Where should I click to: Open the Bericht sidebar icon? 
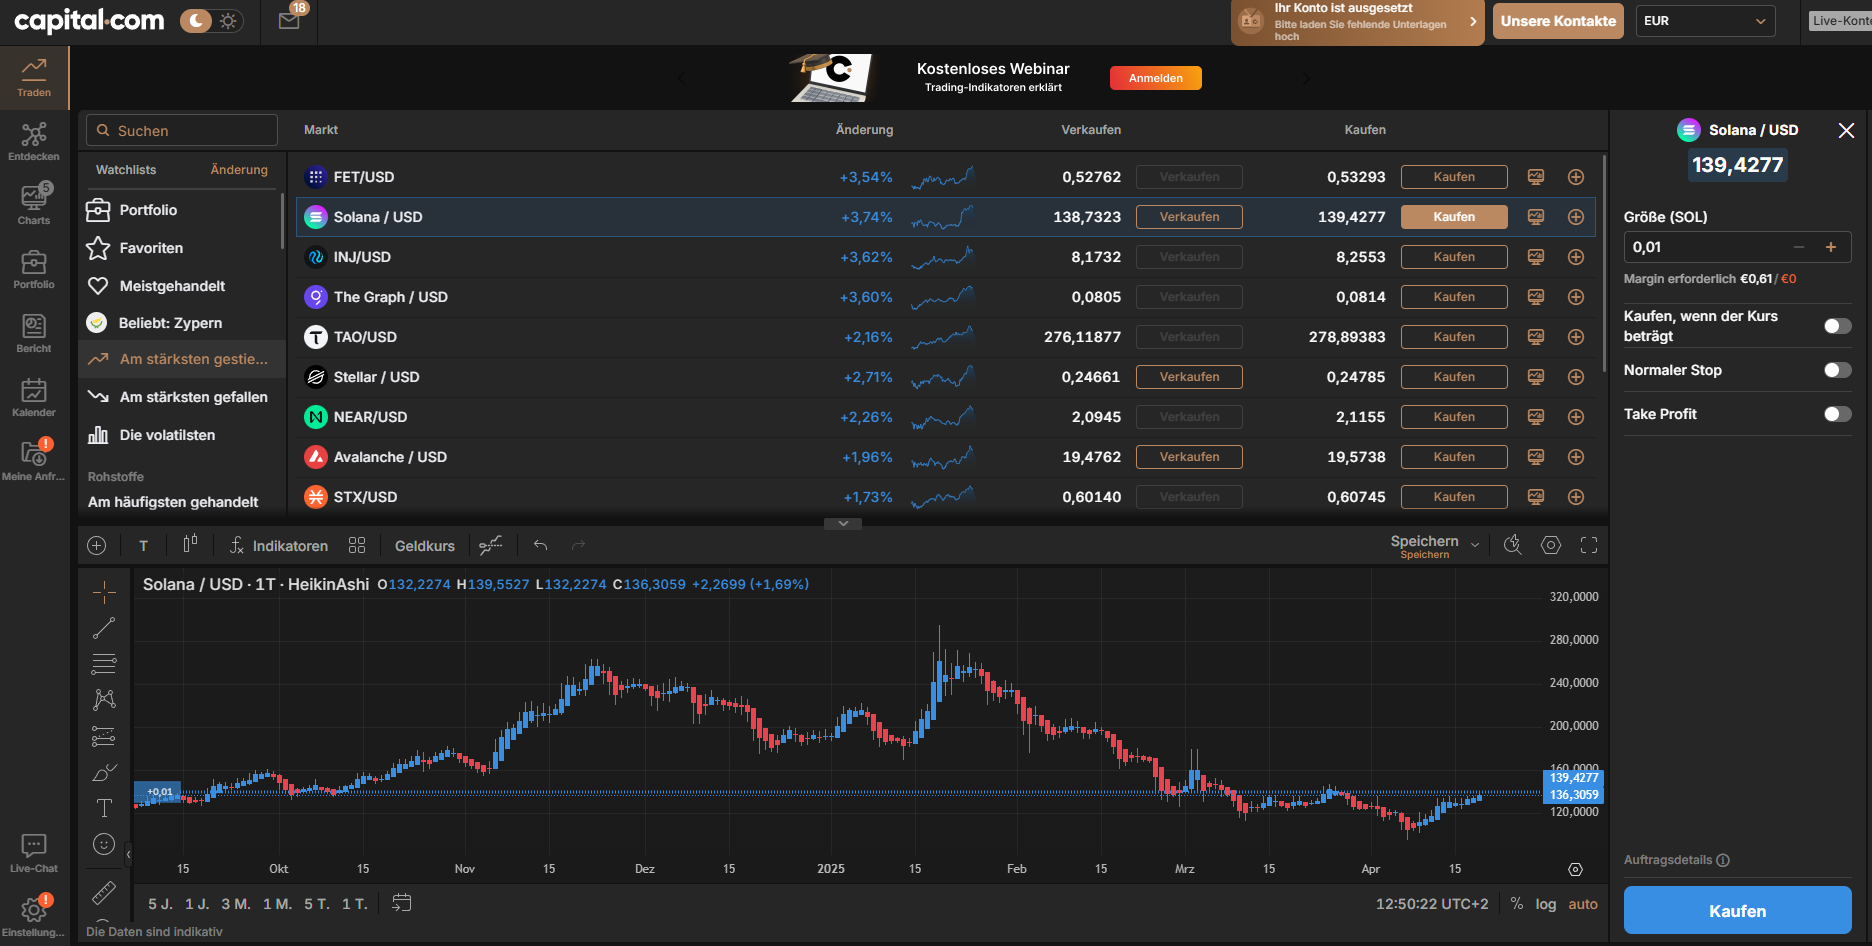coord(34,333)
